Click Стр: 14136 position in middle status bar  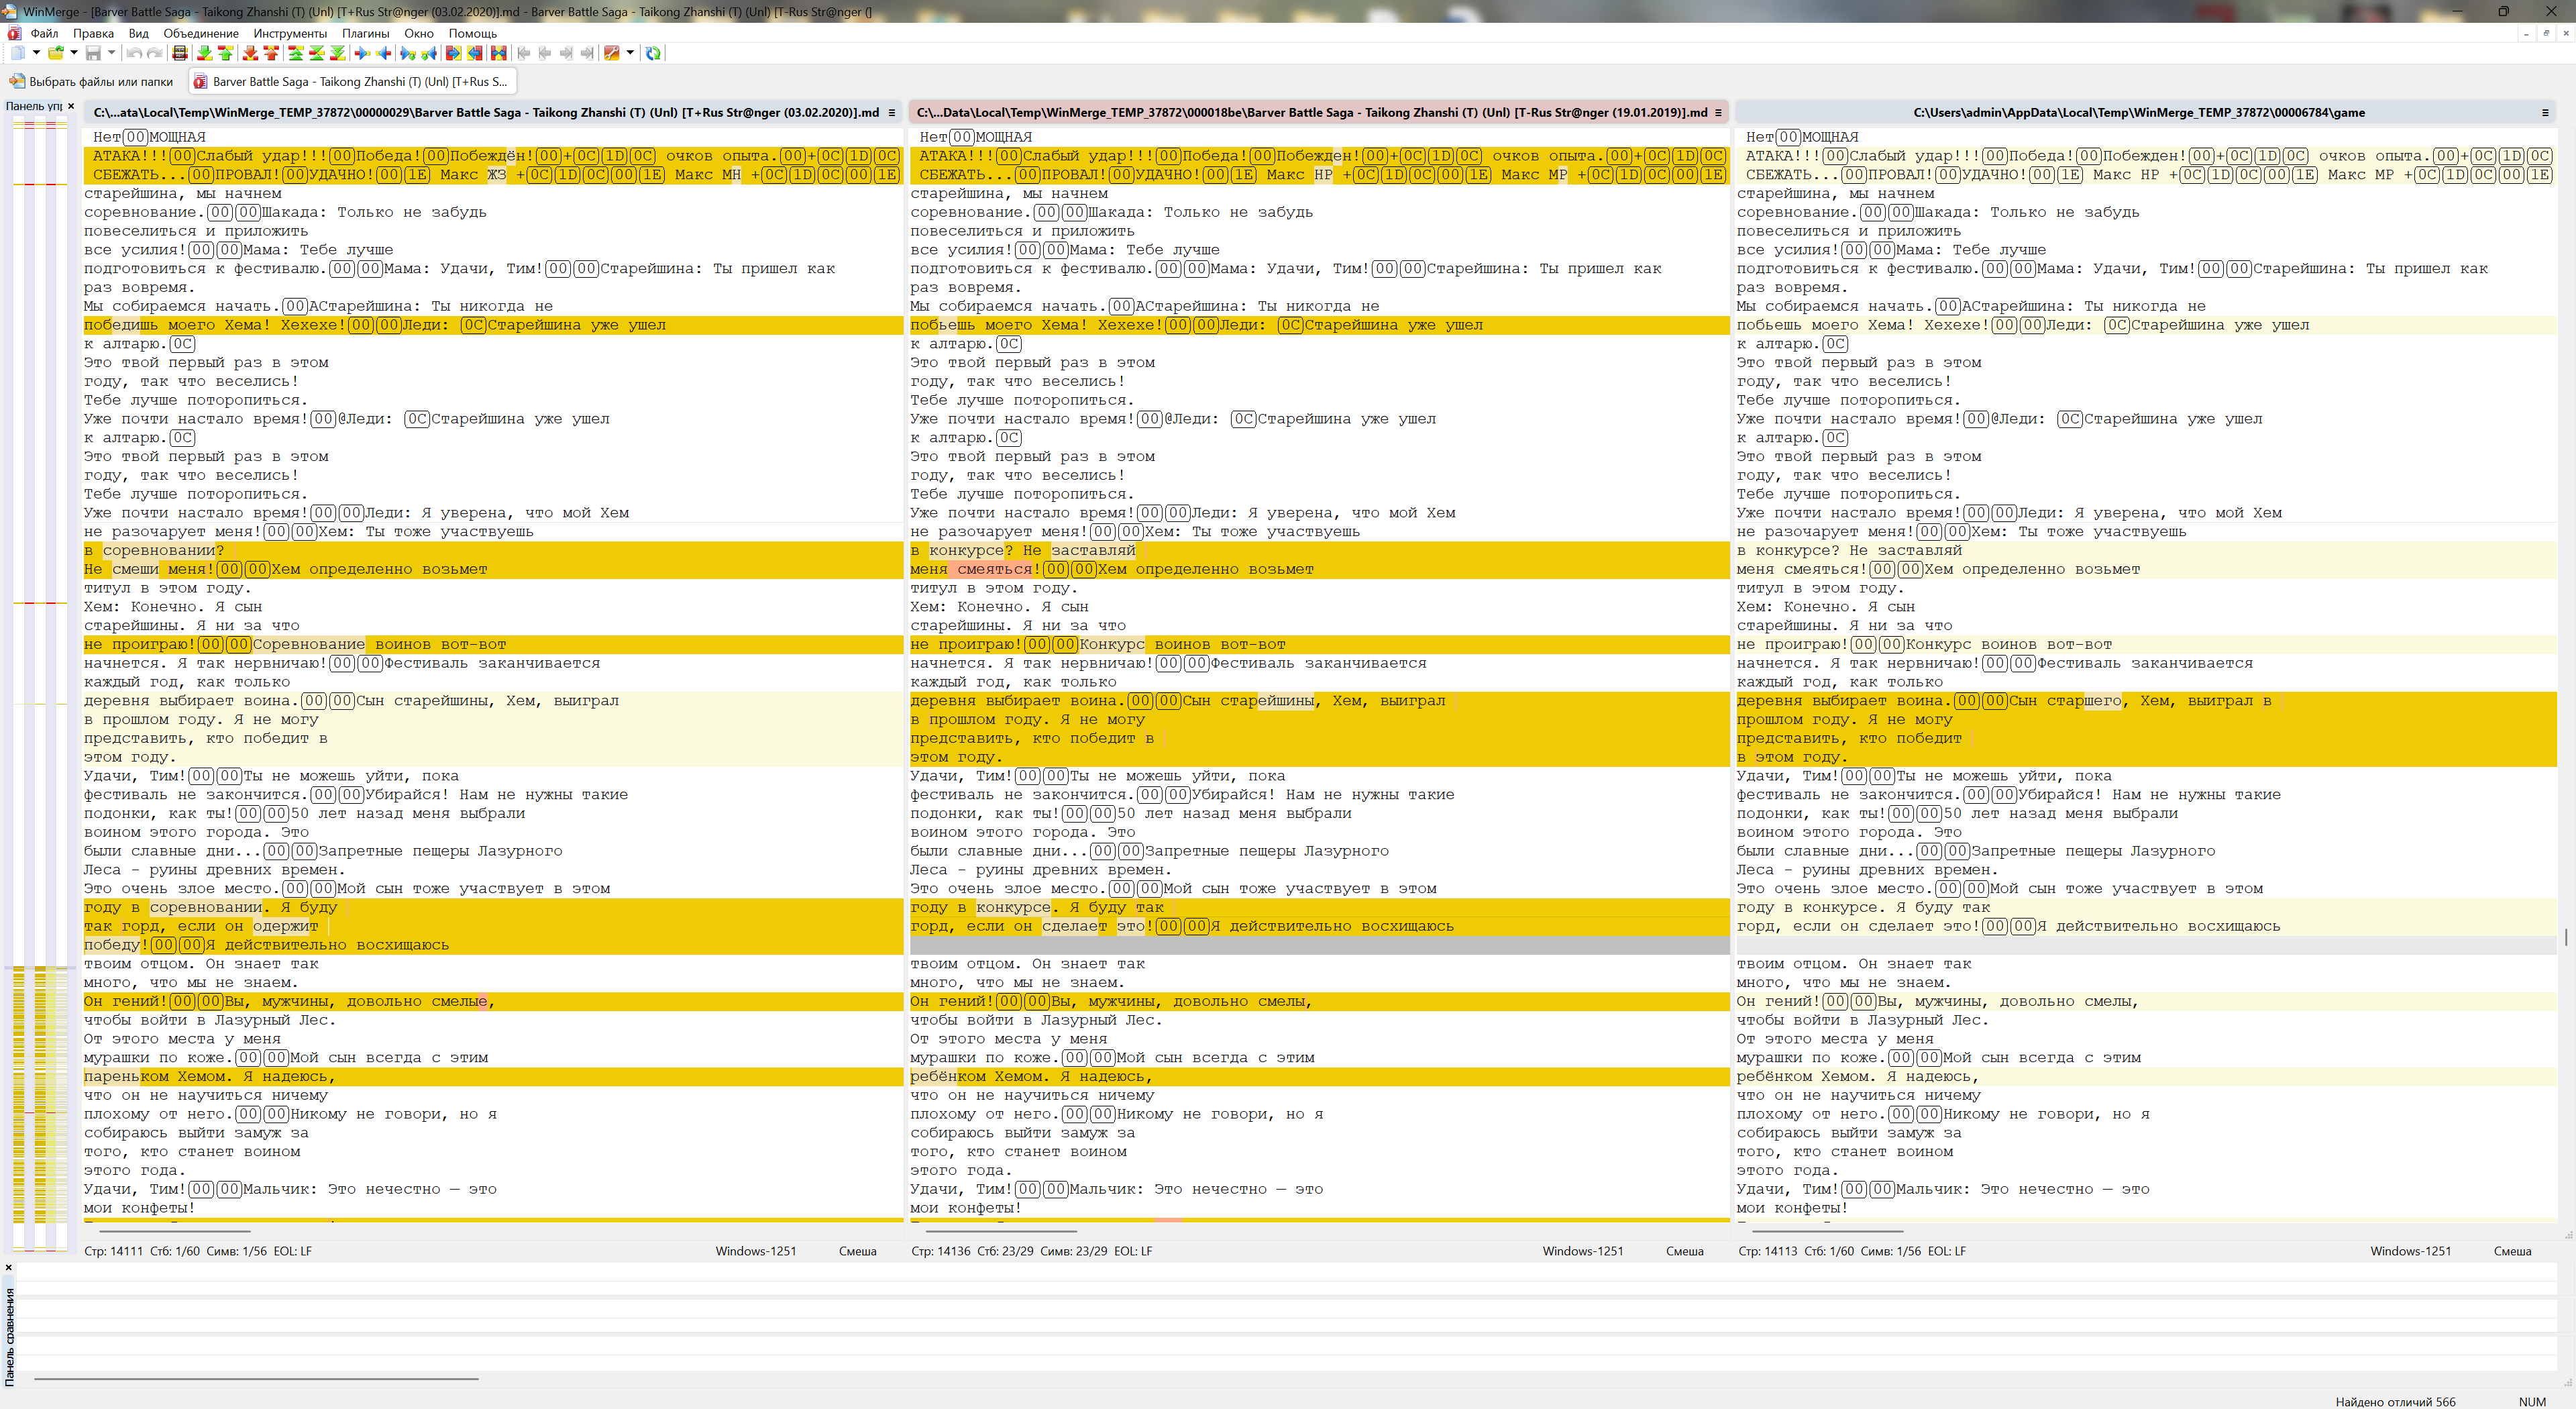point(940,1251)
